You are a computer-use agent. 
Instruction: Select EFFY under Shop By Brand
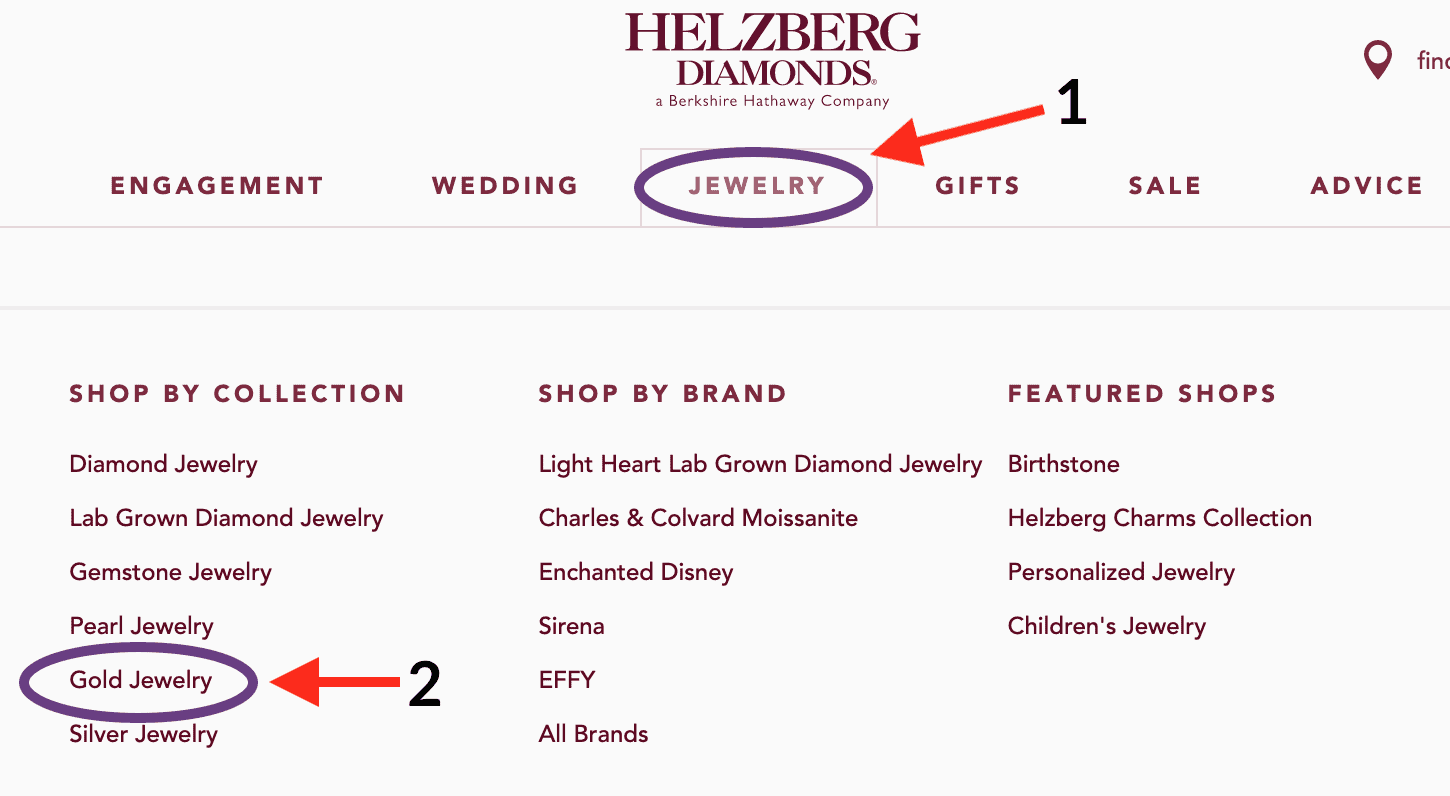(566, 679)
